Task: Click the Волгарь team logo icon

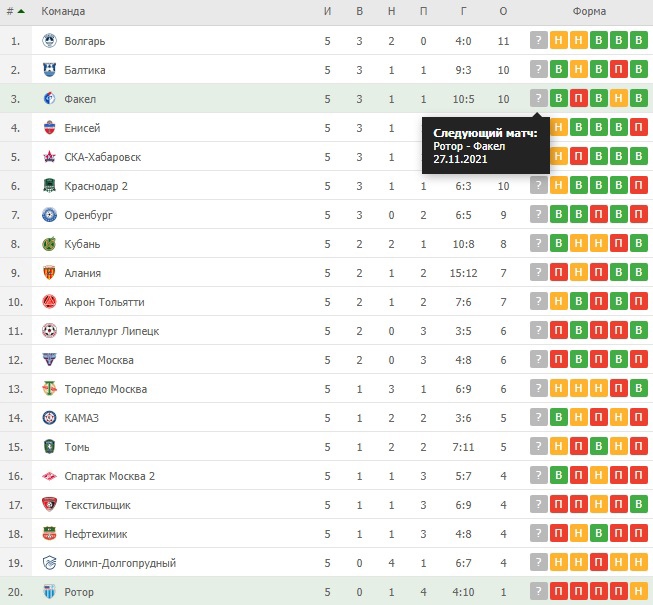Action: (50, 41)
